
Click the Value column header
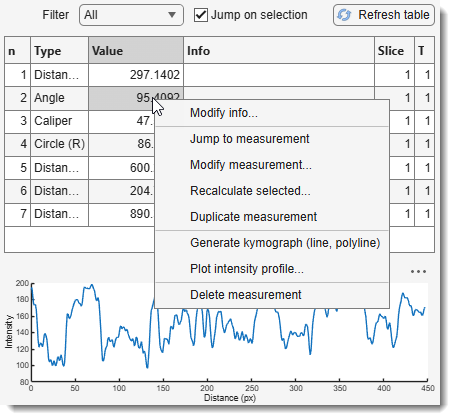[136, 51]
